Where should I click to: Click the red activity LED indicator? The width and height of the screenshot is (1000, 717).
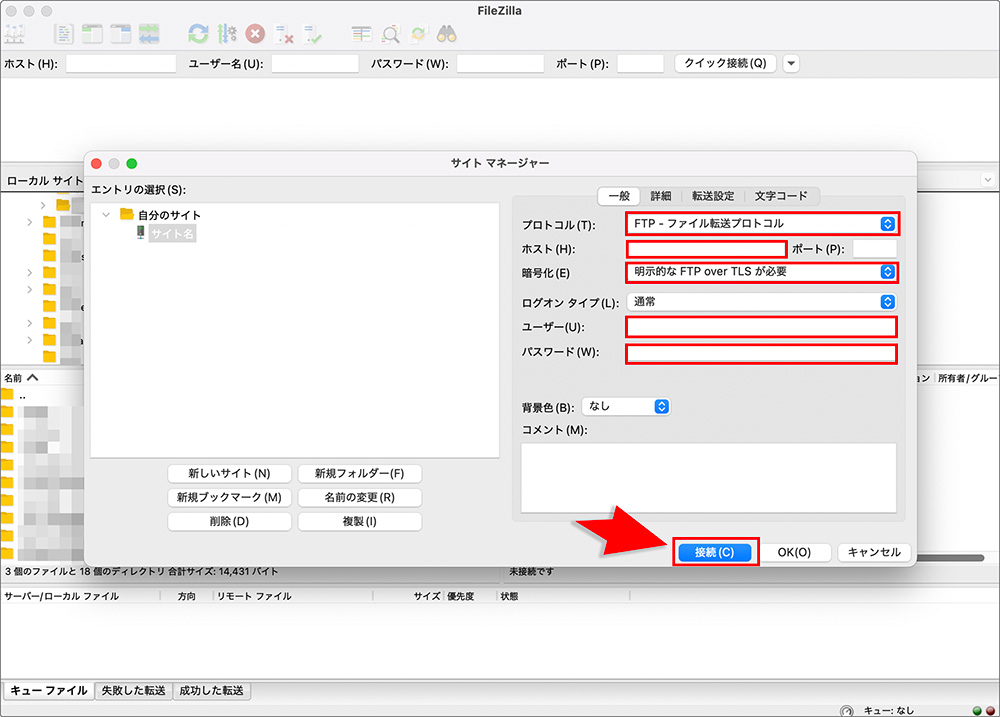(x=990, y=711)
